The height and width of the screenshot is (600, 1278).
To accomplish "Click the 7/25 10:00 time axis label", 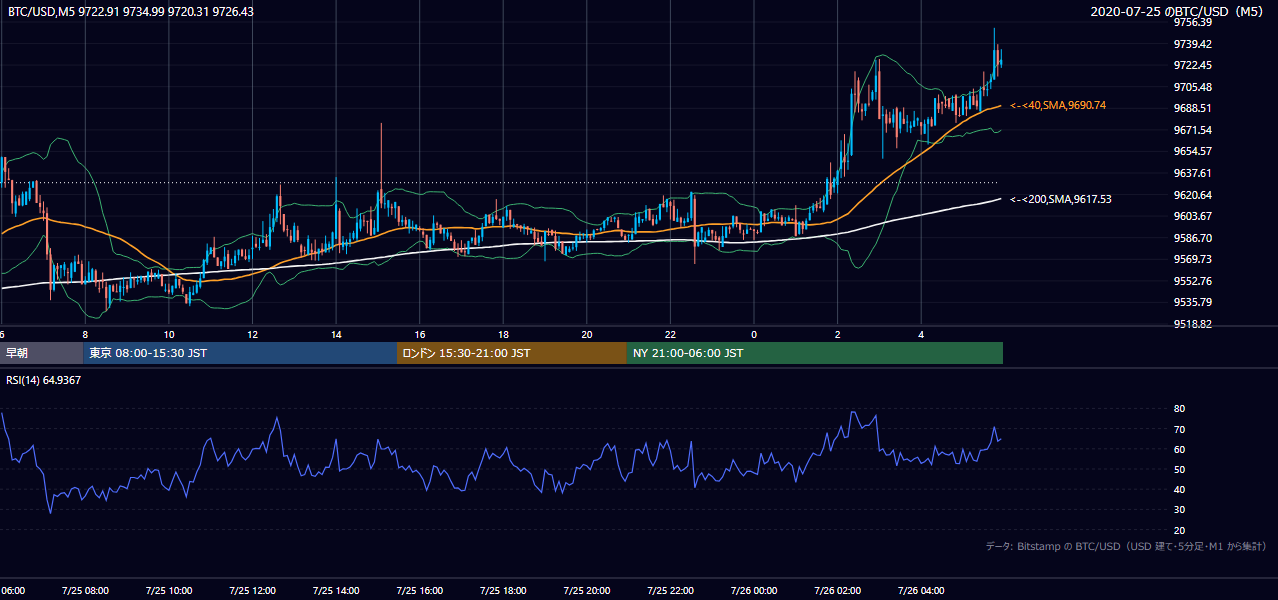I will click(168, 590).
